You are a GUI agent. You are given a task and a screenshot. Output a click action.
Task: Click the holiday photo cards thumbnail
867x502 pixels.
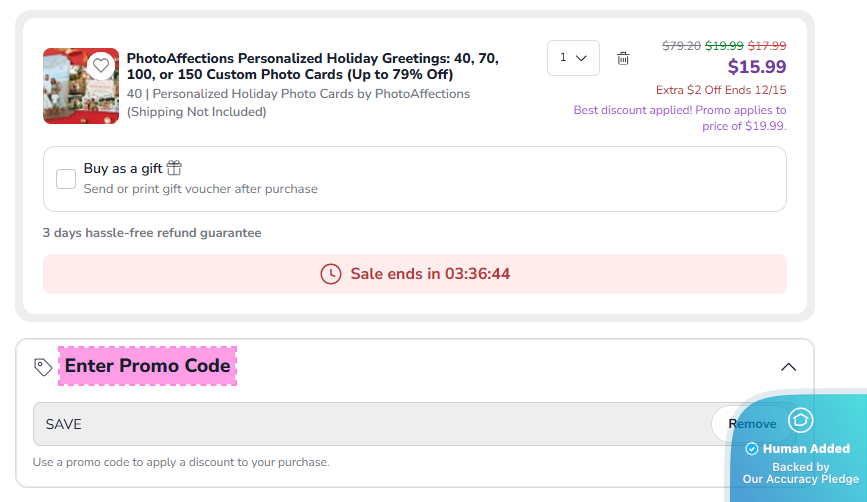click(80, 86)
